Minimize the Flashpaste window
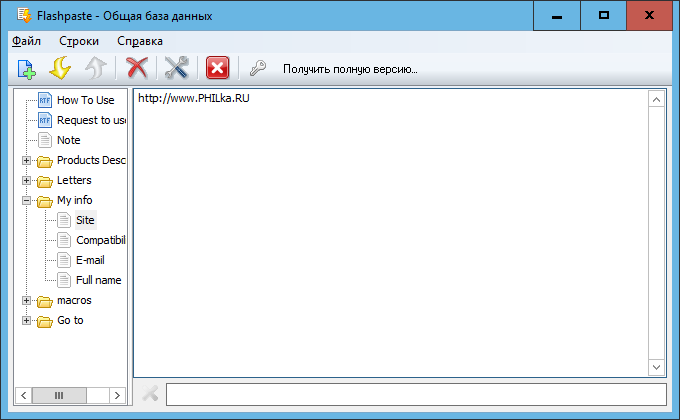The height and width of the screenshot is (420, 680). click(x=557, y=16)
